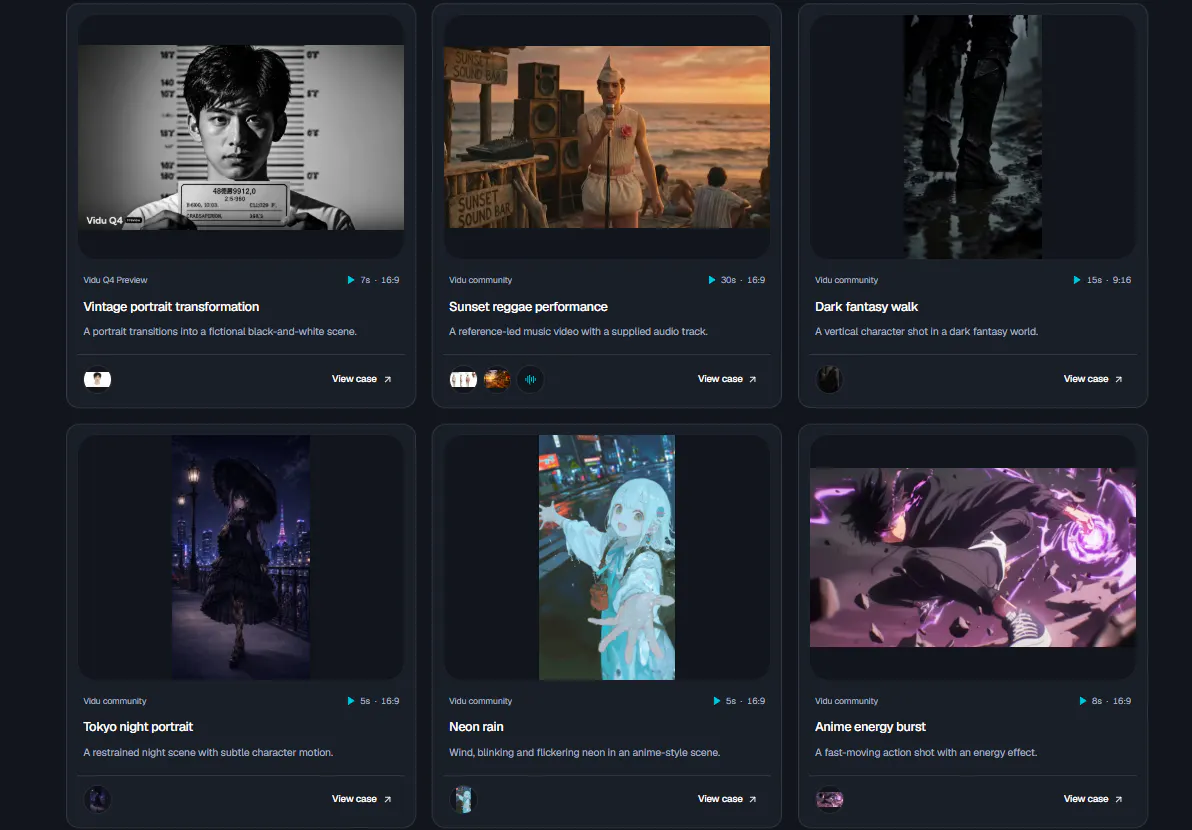
Task: Click View case for Dark fantasy walk
Action: click(1093, 379)
